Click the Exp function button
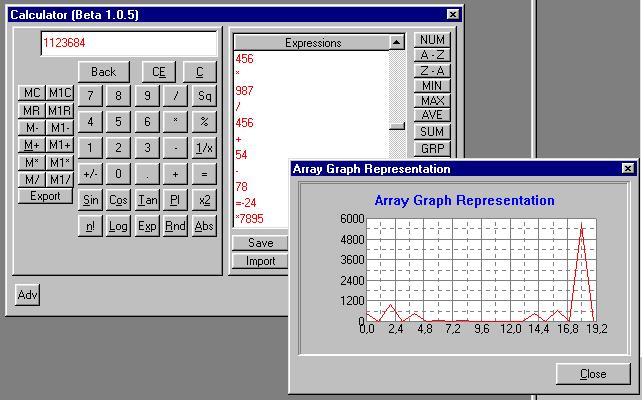The width and height of the screenshot is (642, 400). pos(147,226)
